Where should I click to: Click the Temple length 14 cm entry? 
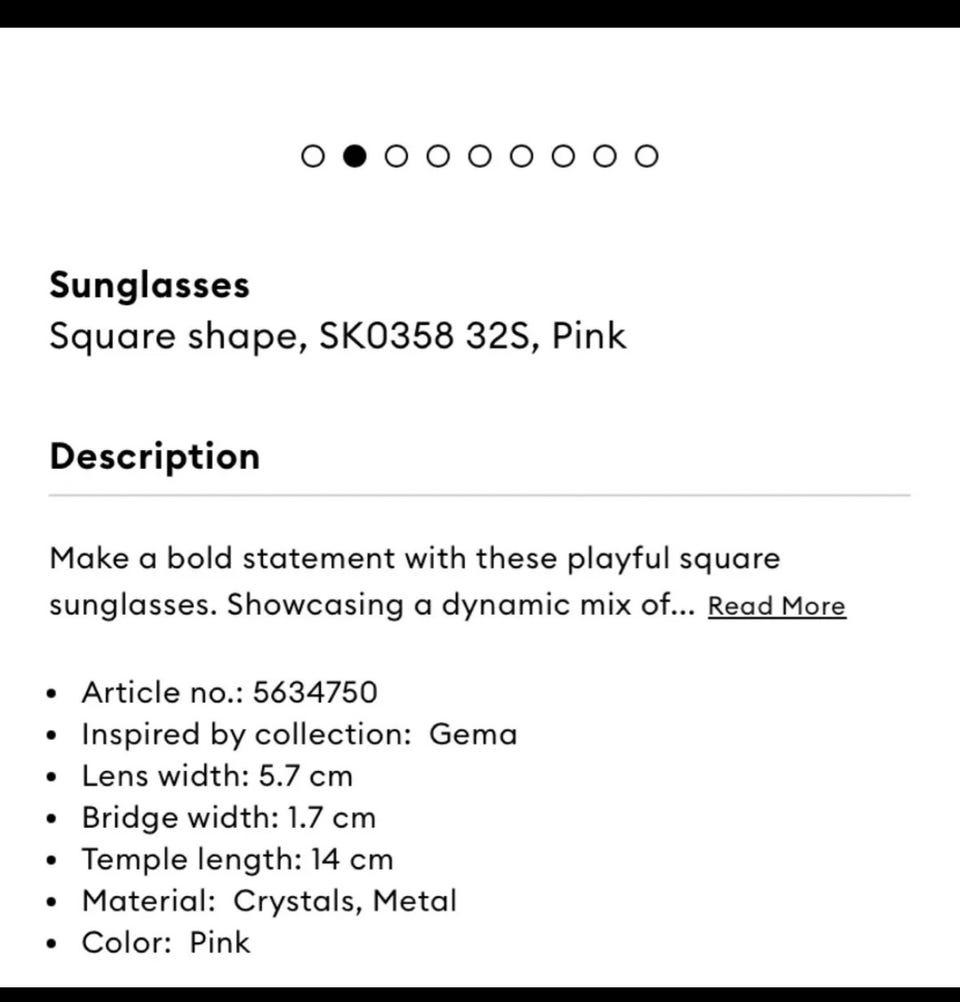point(237,859)
